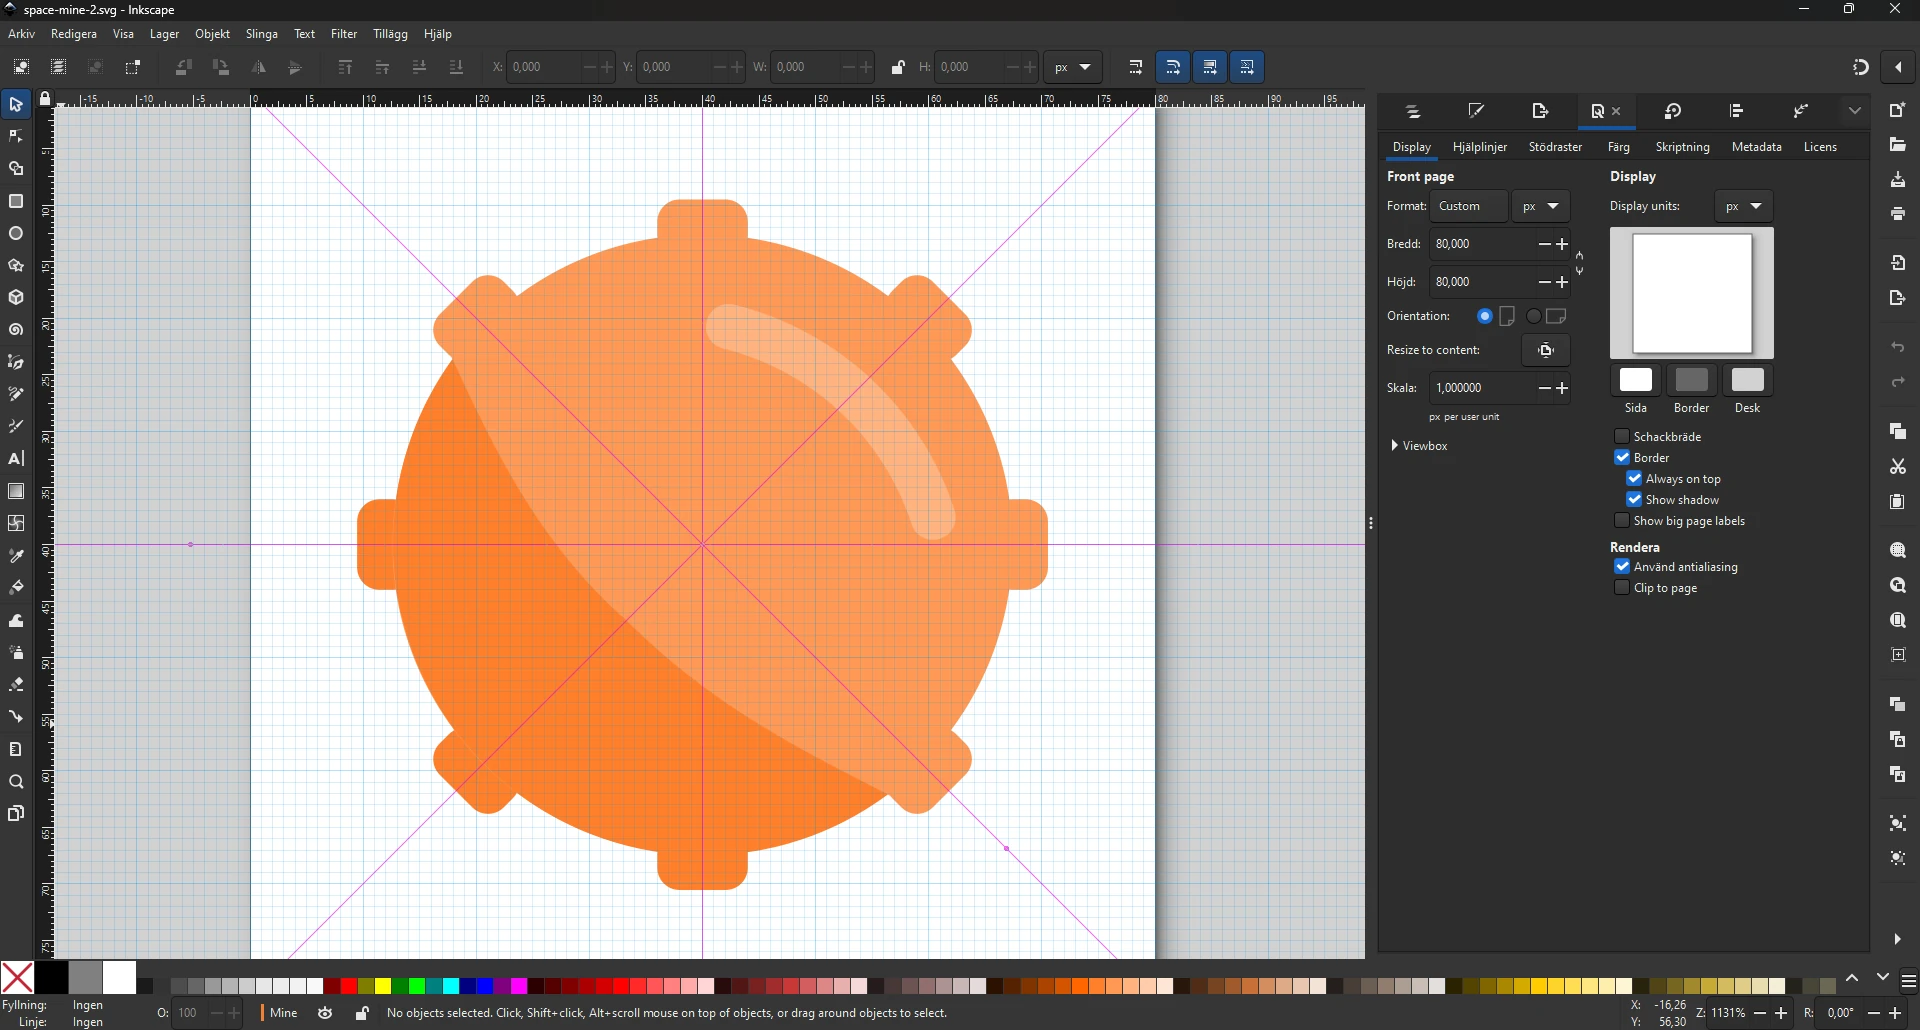Enable the Clip to page checkbox
The width and height of the screenshot is (1920, 1030).
pyautogui.click(x=1621, y=587)
